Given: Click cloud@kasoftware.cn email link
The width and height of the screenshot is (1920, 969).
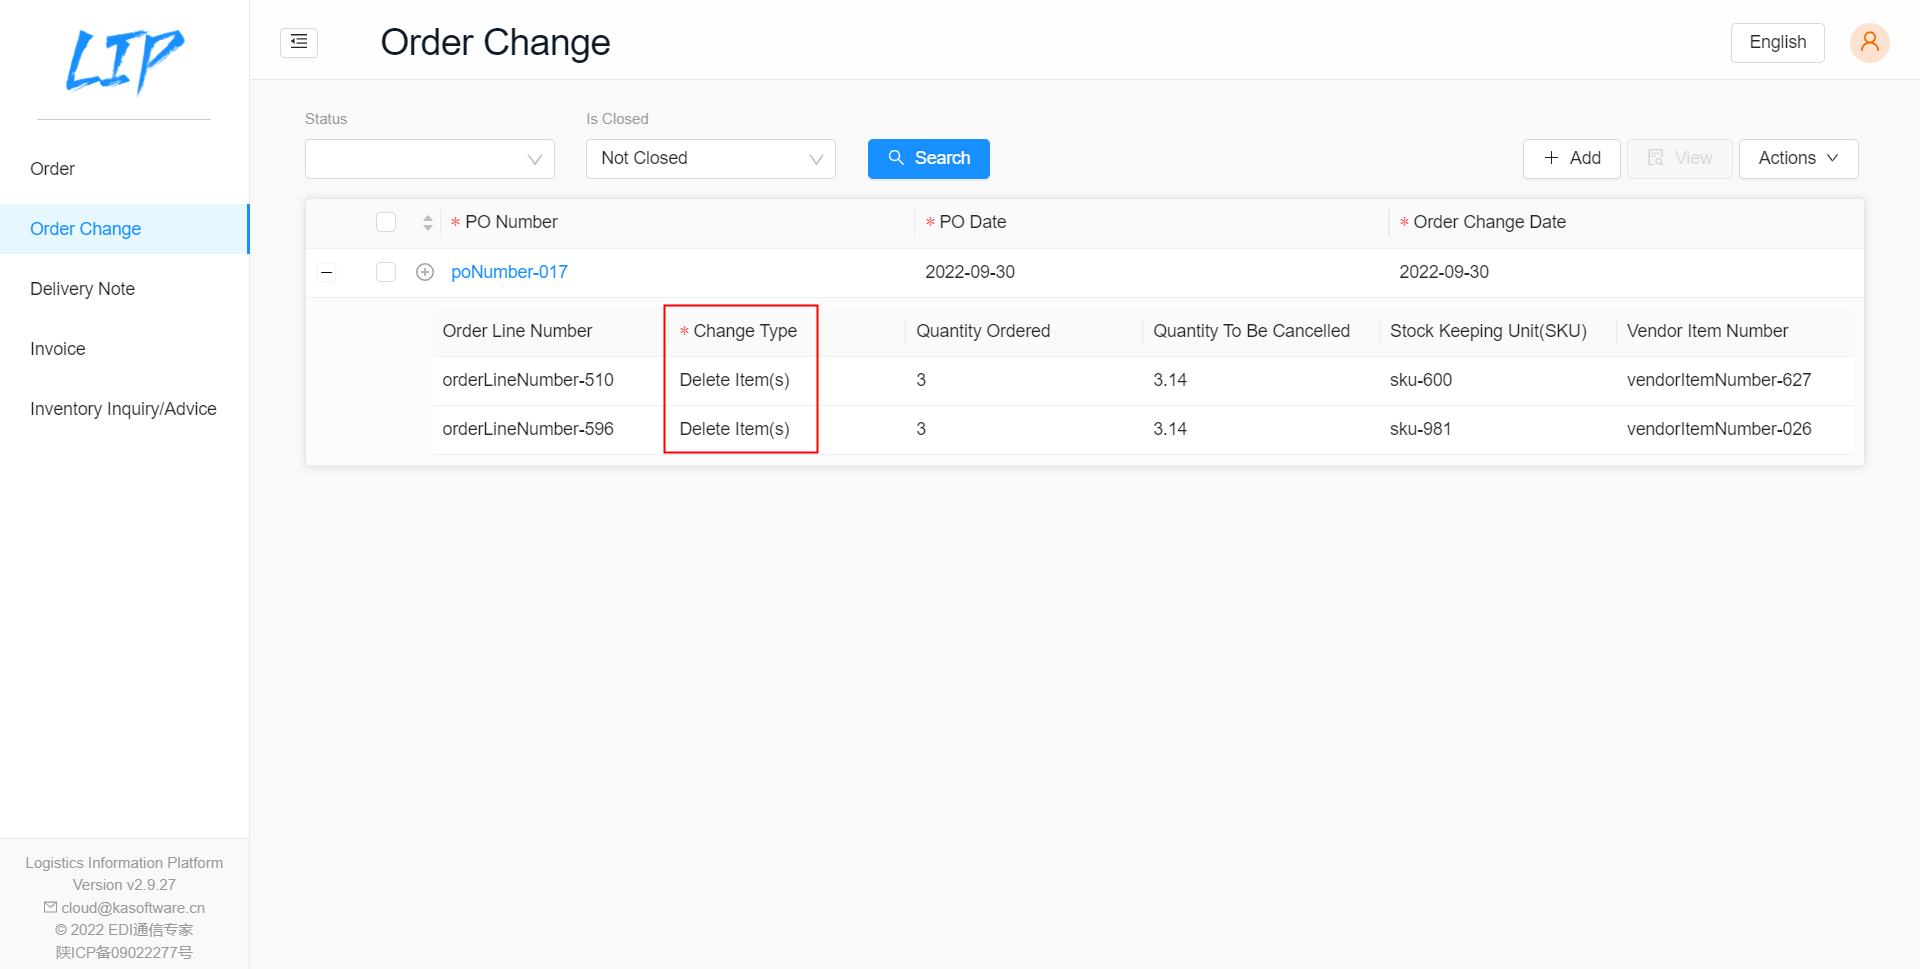Looking at the screenshot, I should pos(133,908).
